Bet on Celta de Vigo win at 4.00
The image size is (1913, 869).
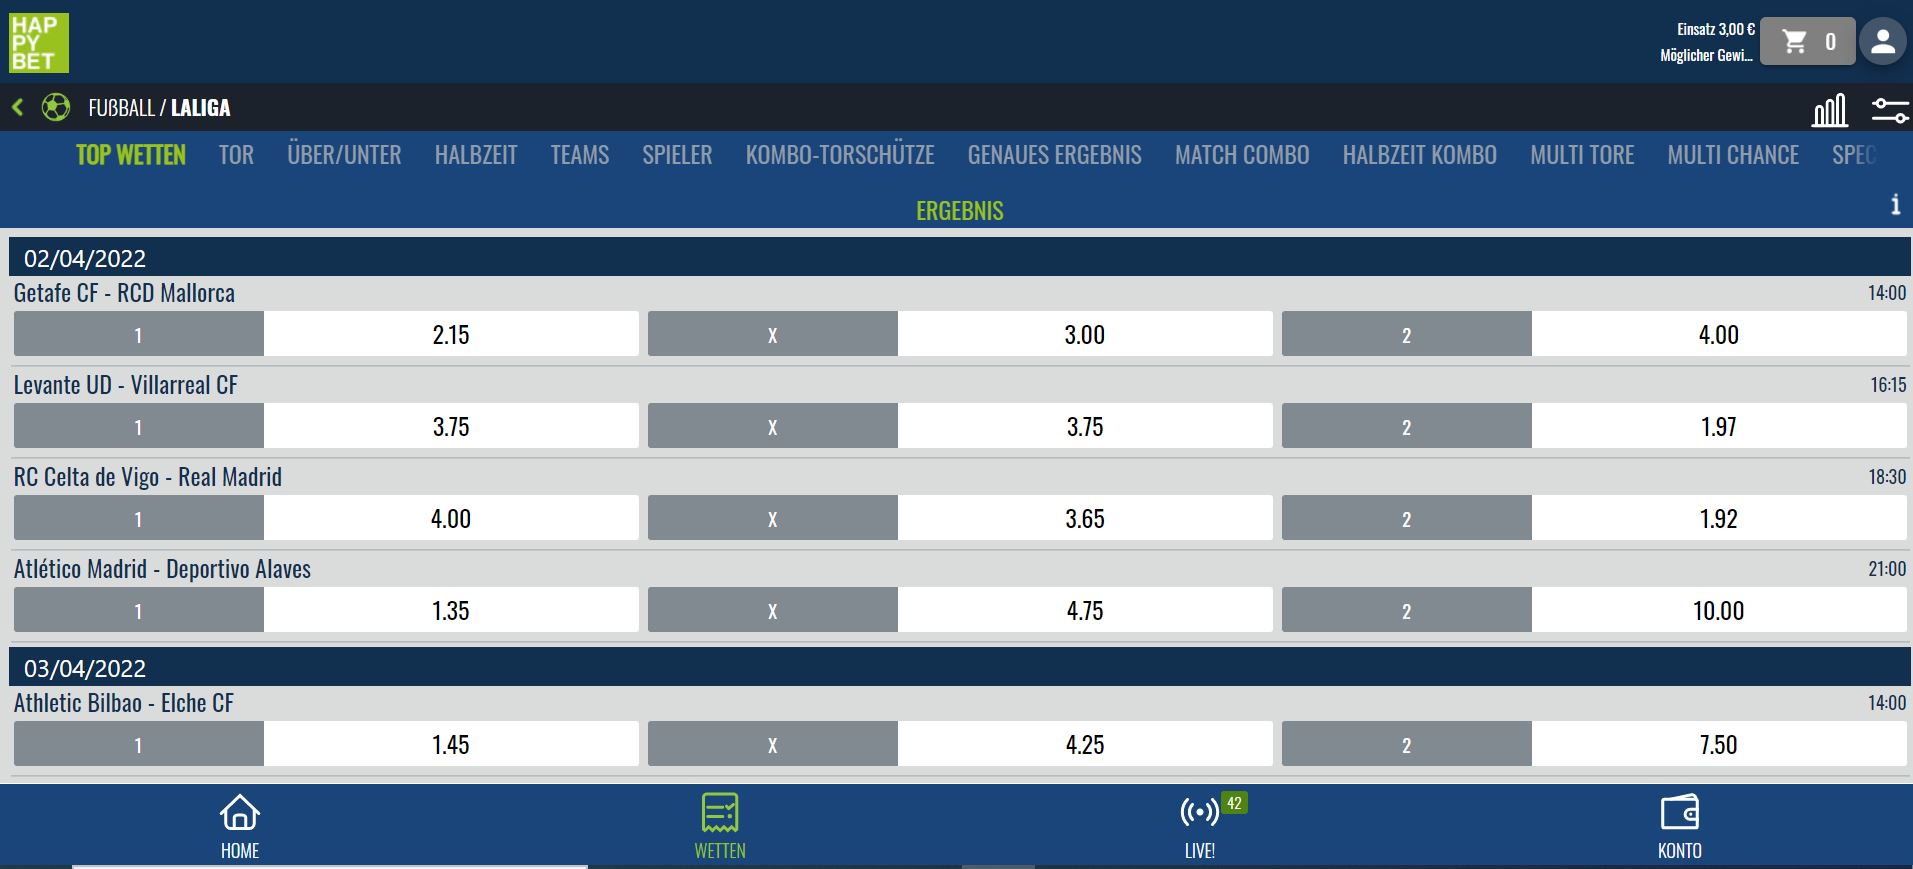[x=326, y=518]
